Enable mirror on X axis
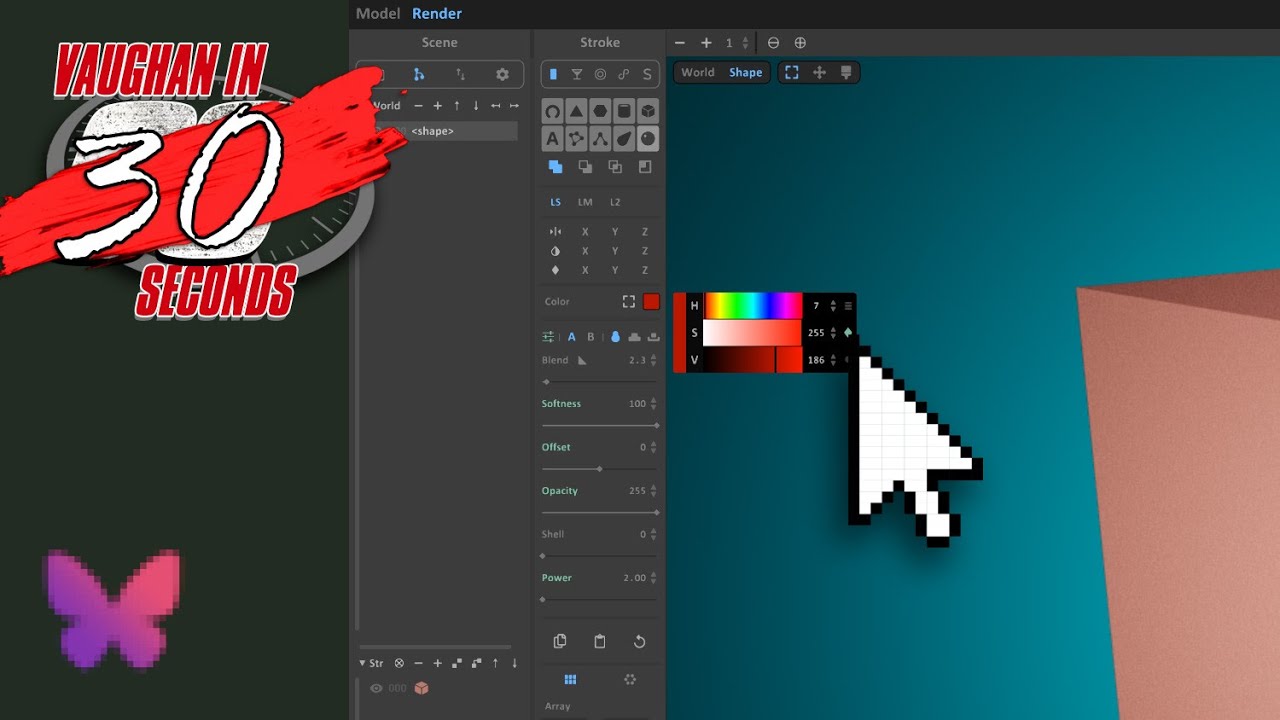 585,232
